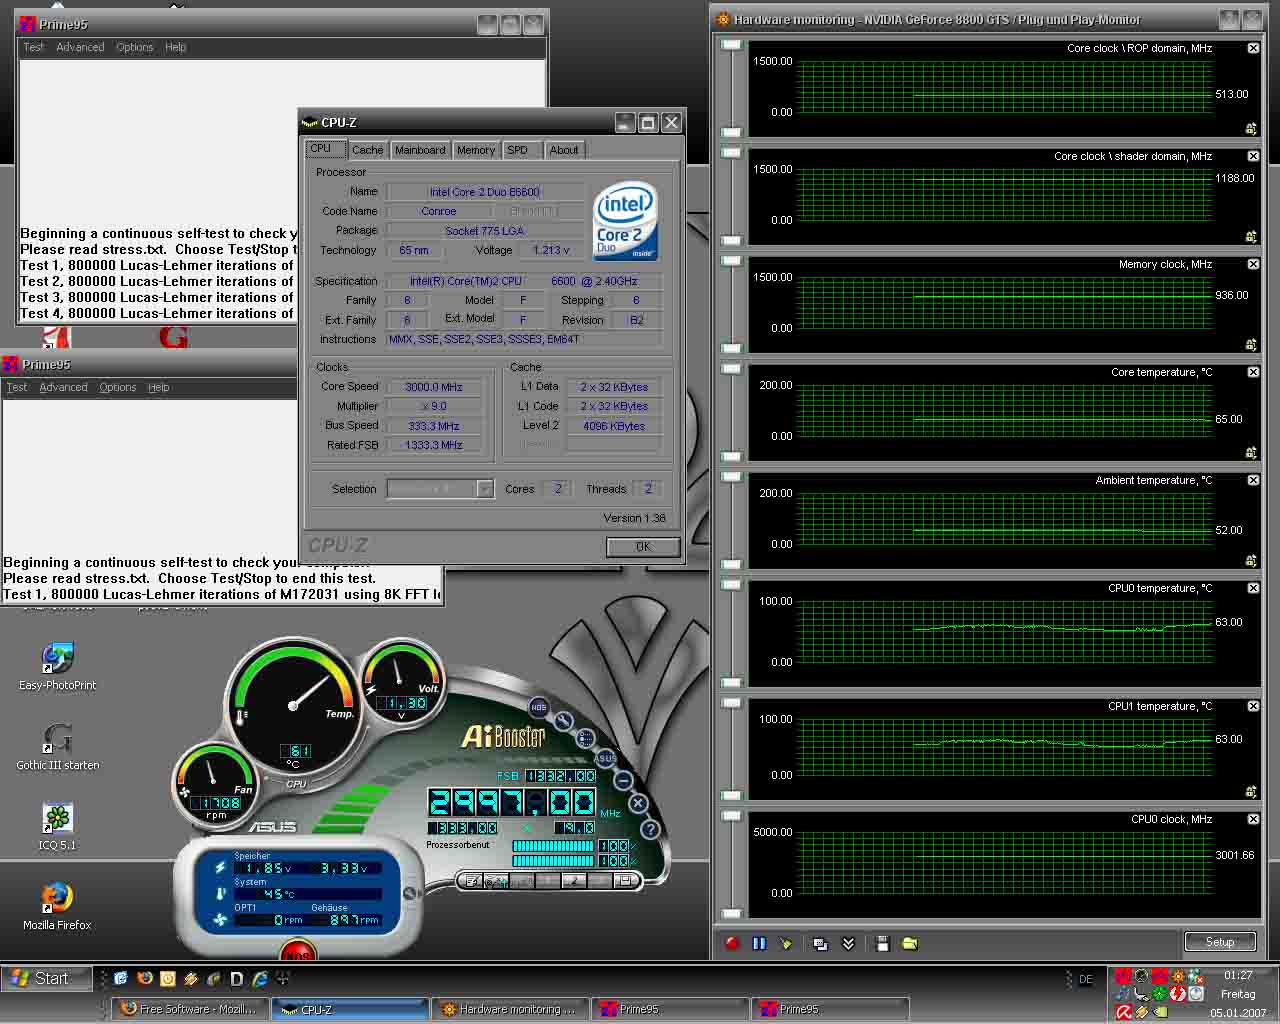Screen dimensions: 1280x1024
Task: Switch to the Memory tab in CPU-Z
Action: coord(476,150)
